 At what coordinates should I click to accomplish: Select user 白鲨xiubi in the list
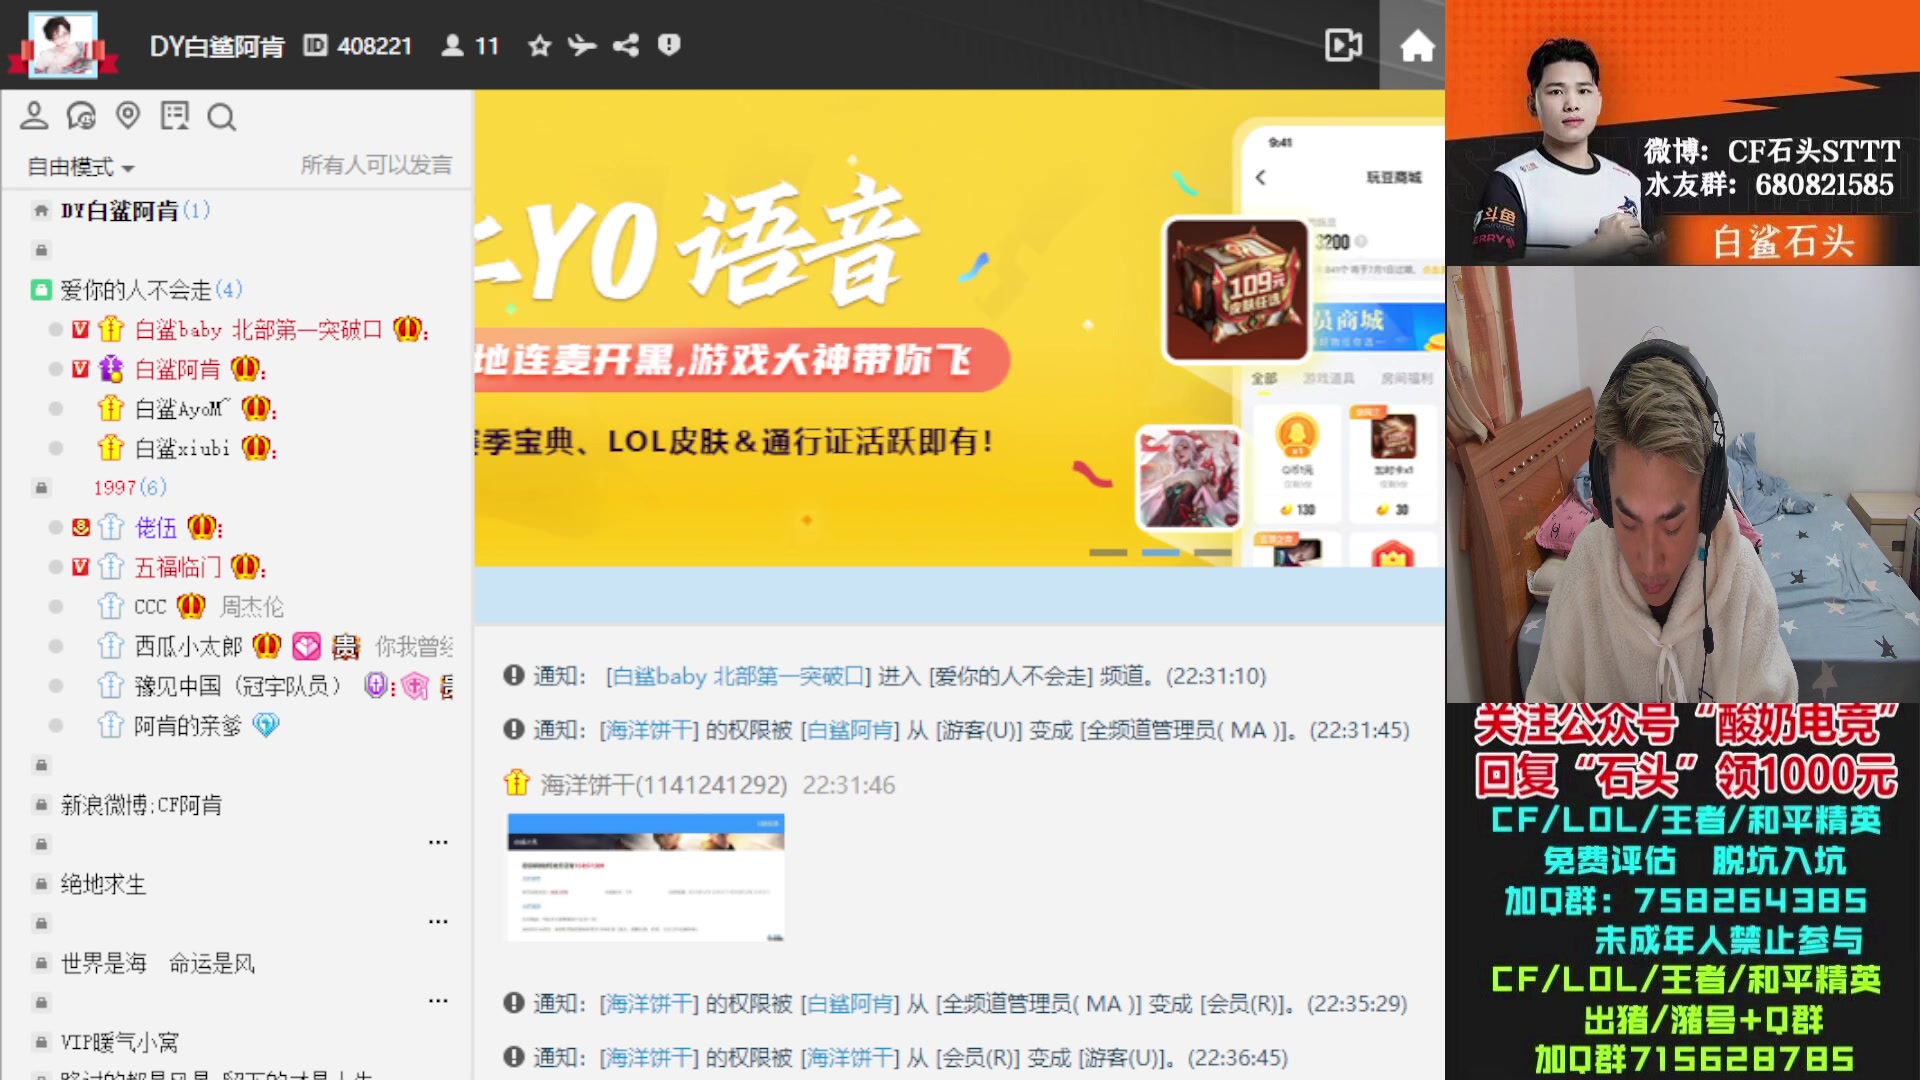pyautogui.click(x=182, y=448)
